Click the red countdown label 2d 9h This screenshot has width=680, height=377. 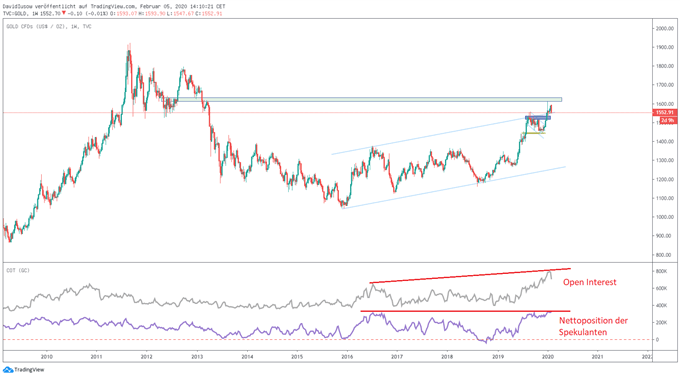[667, 120]
